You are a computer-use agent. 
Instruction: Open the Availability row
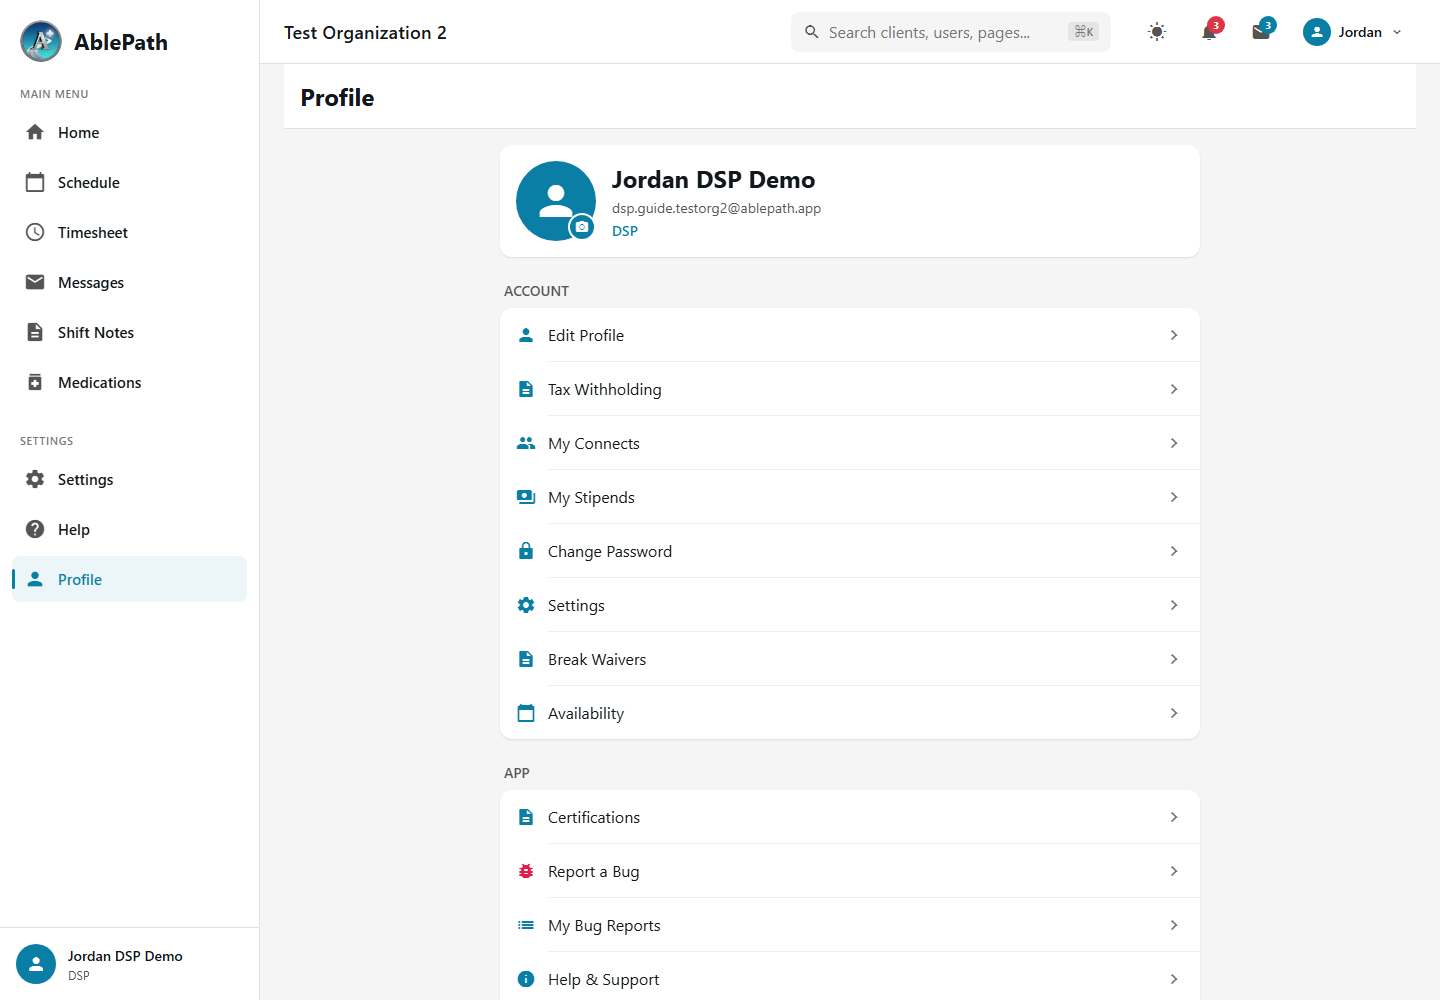(850, 713)
